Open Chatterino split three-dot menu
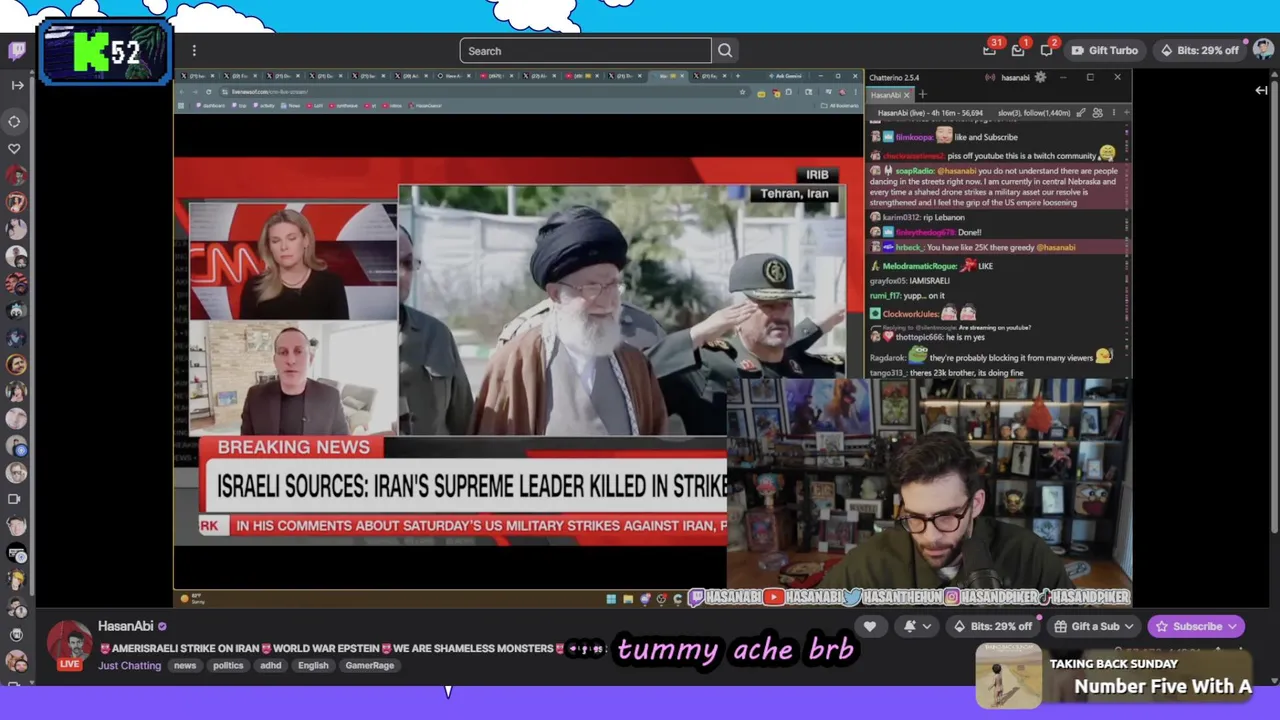The image size is (1280, 720). point(1113,113)
